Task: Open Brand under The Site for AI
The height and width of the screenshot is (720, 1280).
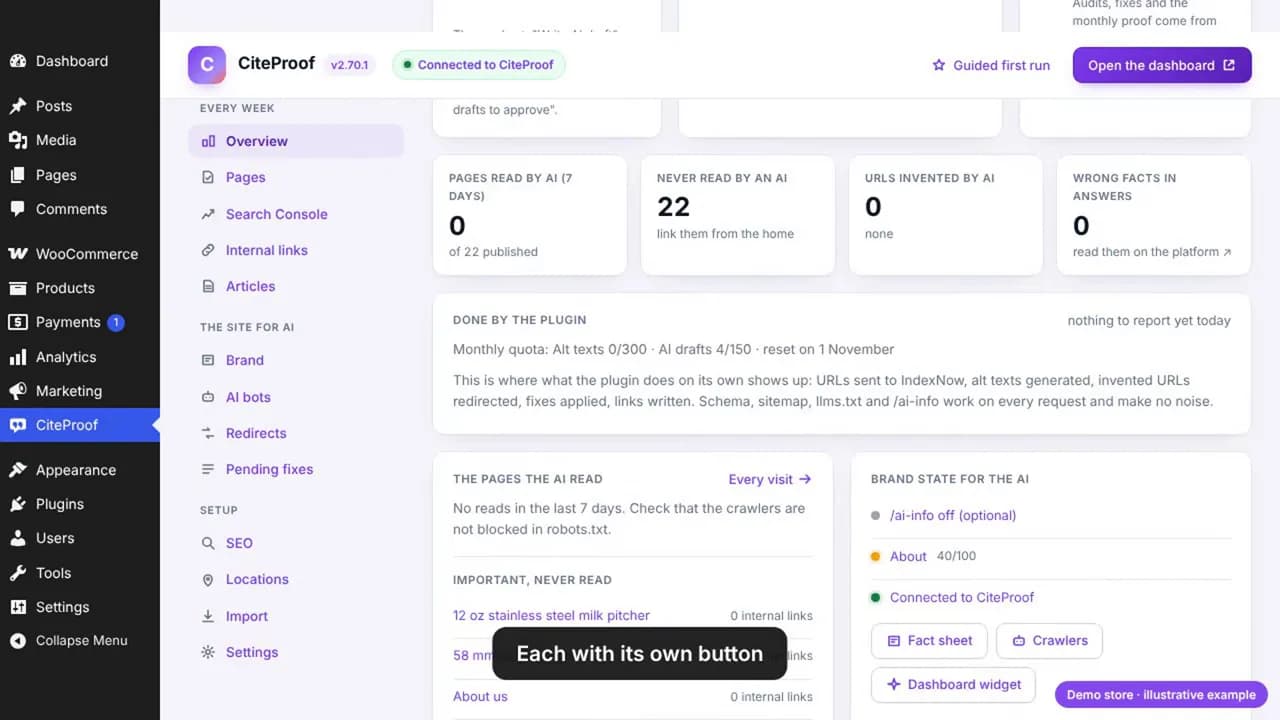Action: pos(296,360)
